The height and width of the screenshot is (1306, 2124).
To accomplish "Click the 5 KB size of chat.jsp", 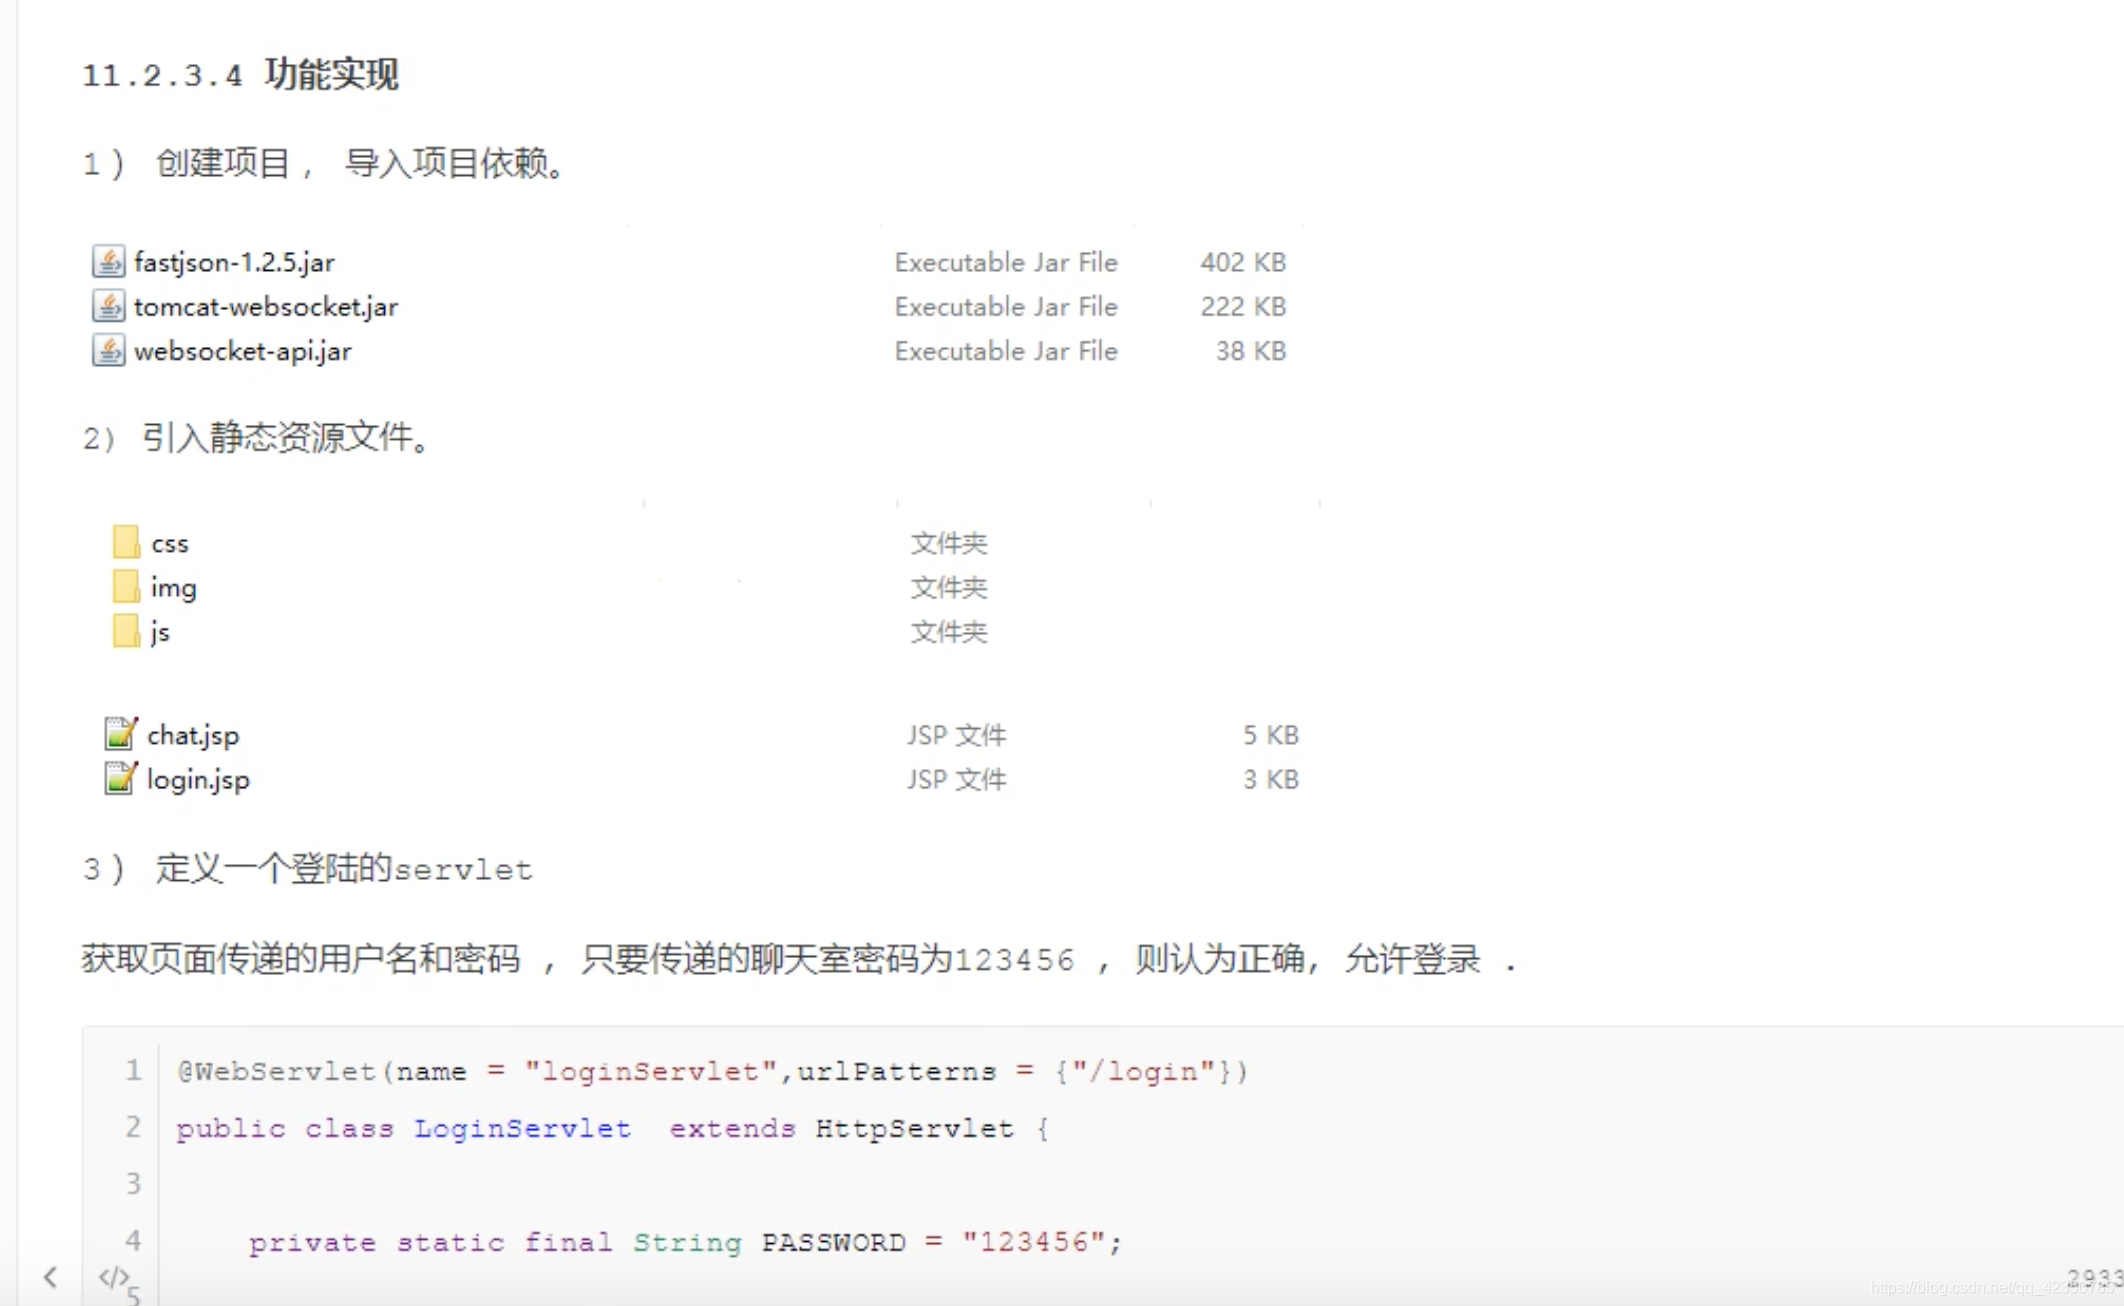I will (x=1271, y=735).
